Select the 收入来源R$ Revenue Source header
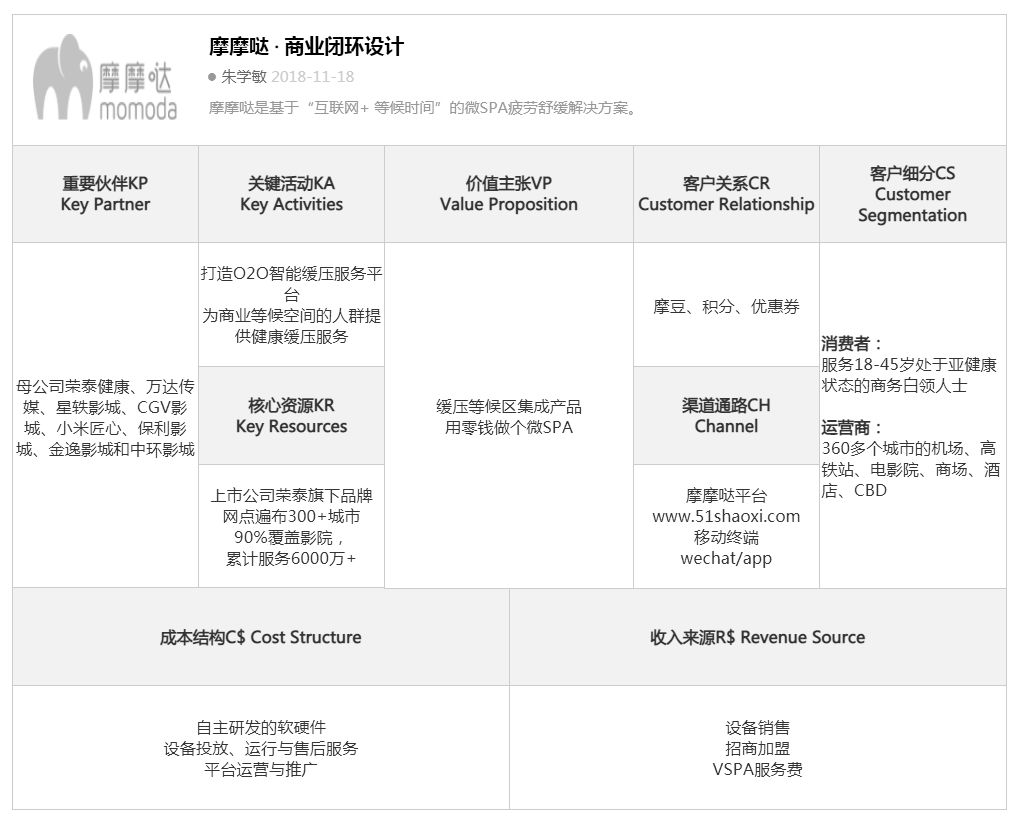This screenshot has height=822, width=1020. tap(758, 637)
